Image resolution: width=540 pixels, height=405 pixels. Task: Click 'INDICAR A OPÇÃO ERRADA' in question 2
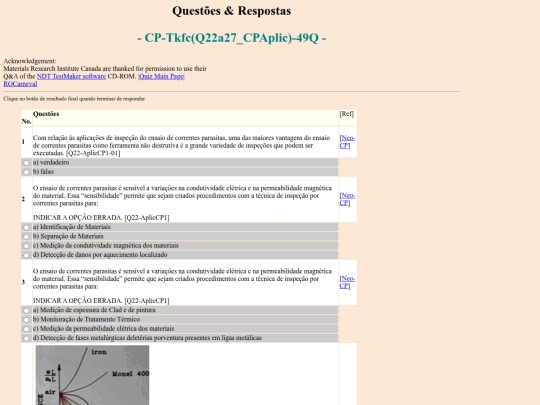point(77,218)
